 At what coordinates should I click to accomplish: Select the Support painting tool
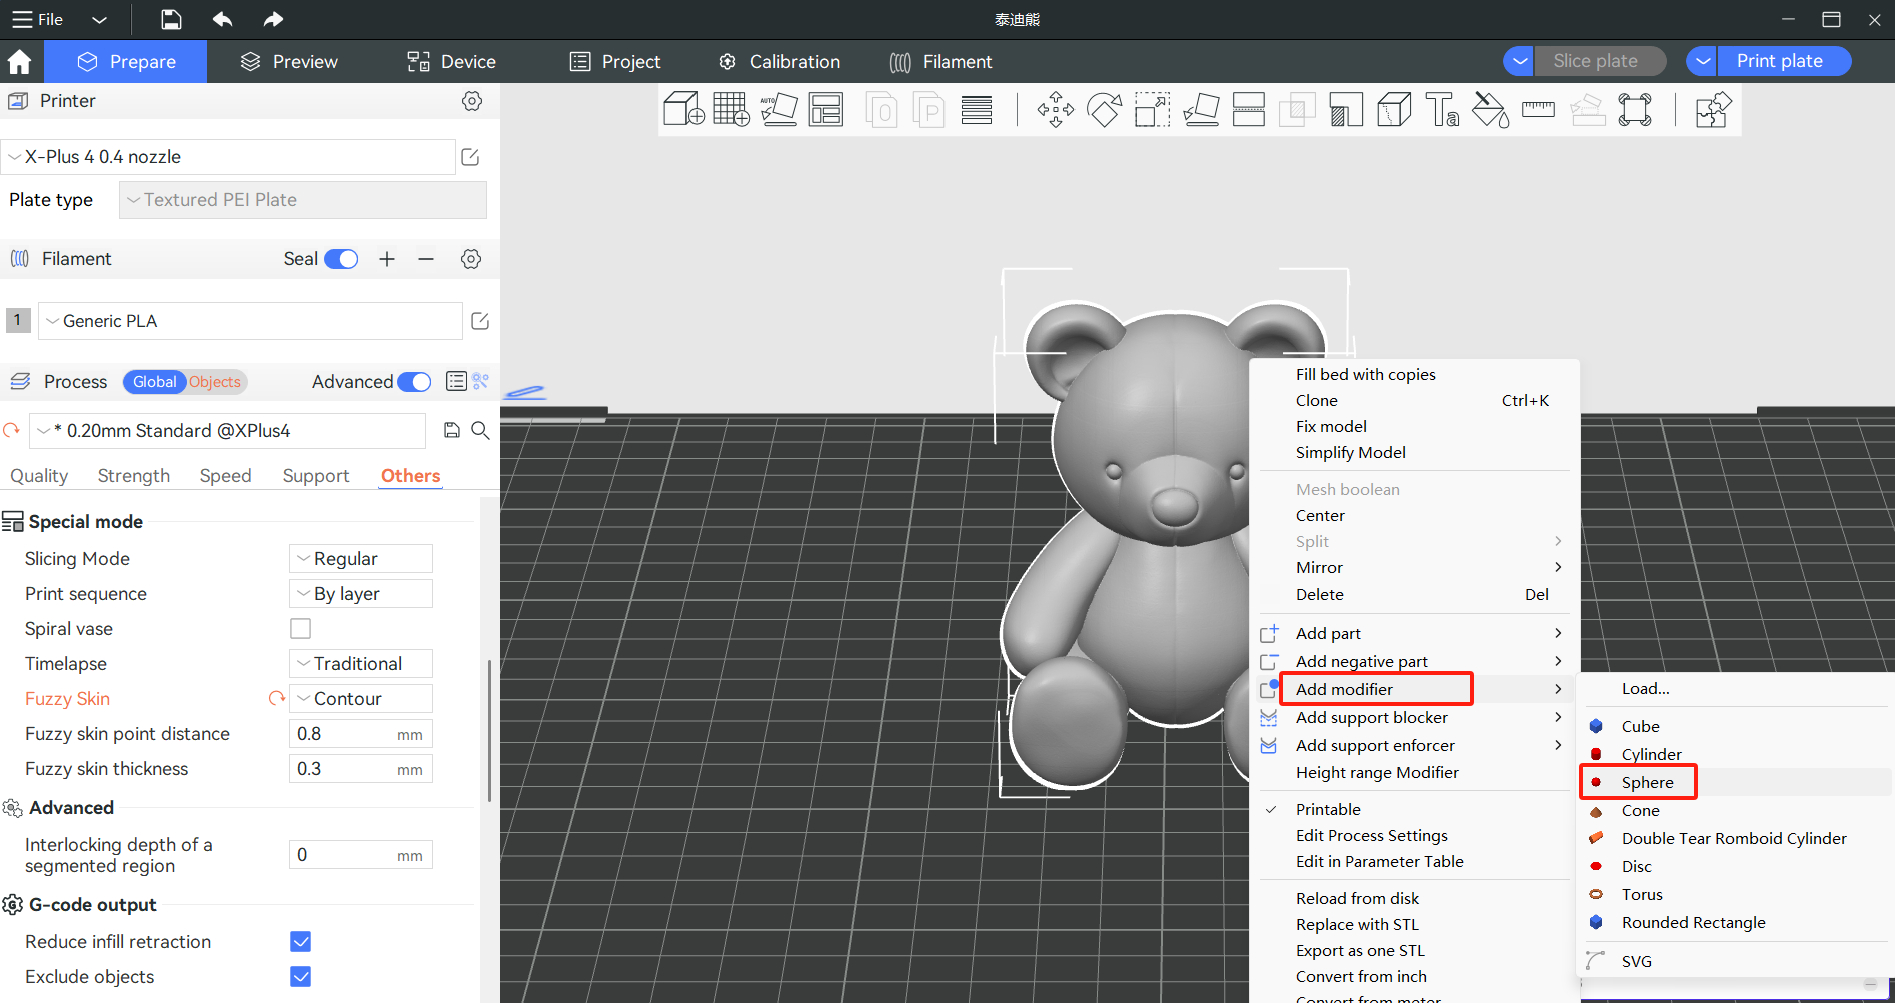[1346, 109]
